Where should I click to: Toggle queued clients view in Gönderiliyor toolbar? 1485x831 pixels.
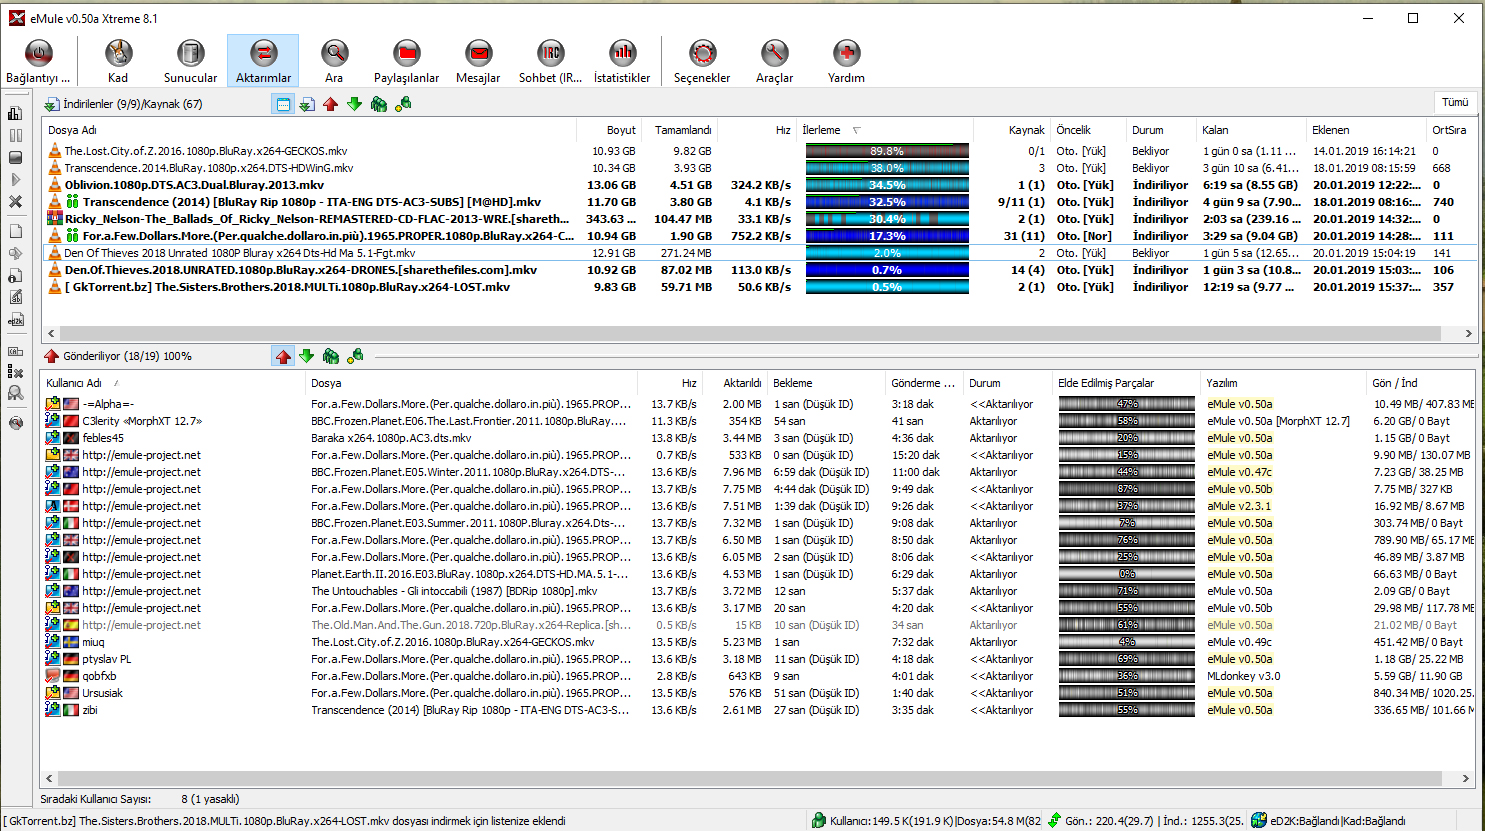pos(331,356)
